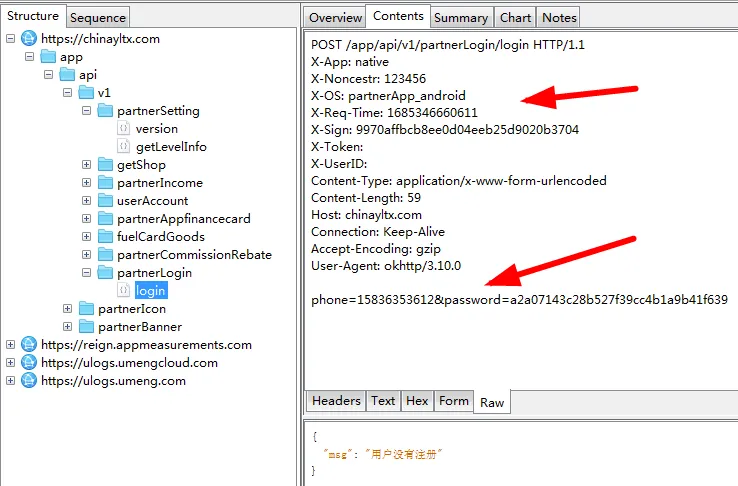Expand the reign.appmeasurements.com host node
The height and width of the screenshot is (486, 738).
click(x=10, y=344)
